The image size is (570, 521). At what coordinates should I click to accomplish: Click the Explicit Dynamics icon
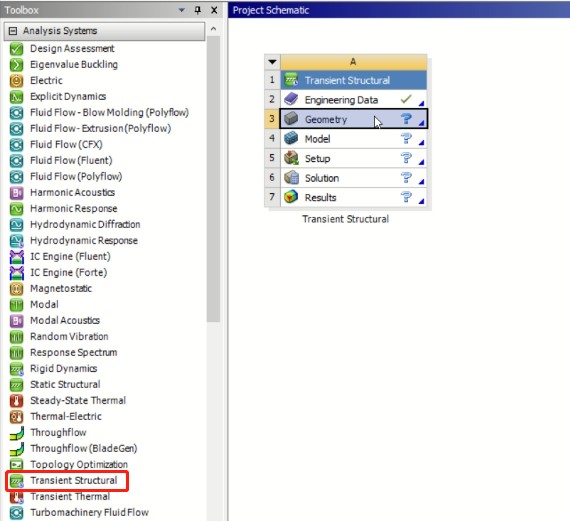16,97
